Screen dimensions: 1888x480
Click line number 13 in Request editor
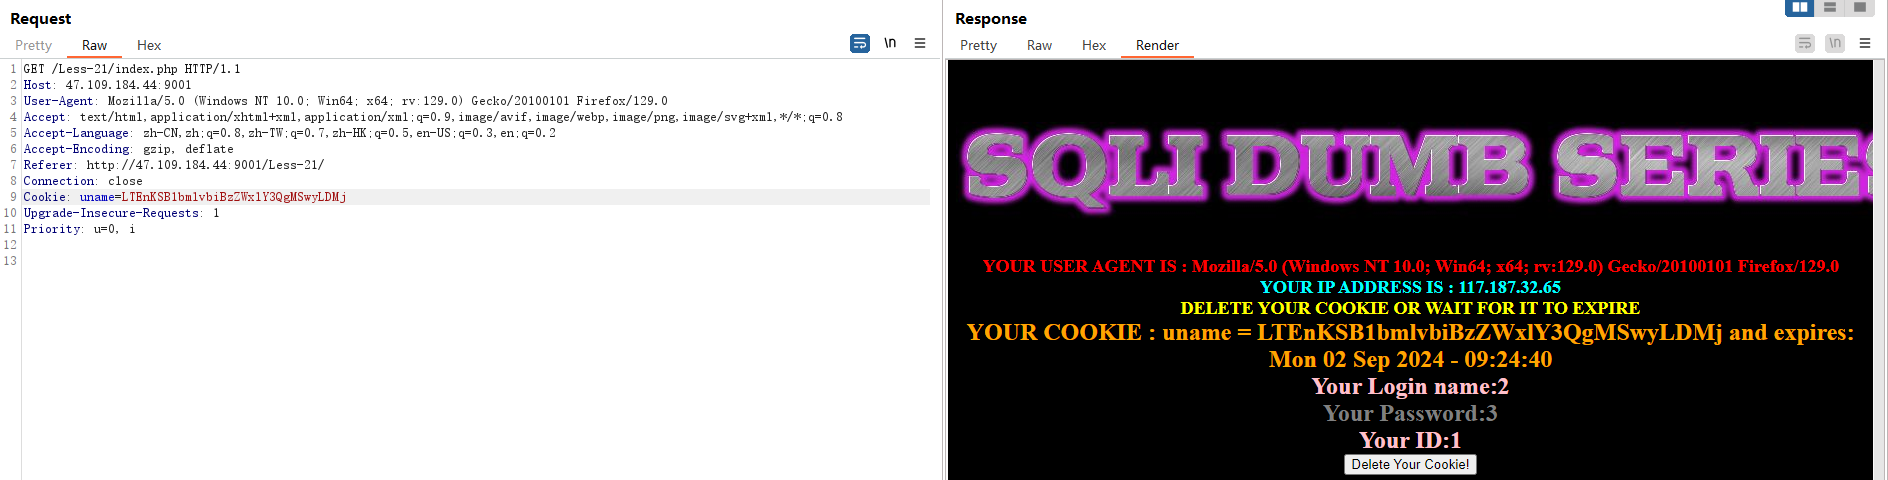click(x=10, y=261)
